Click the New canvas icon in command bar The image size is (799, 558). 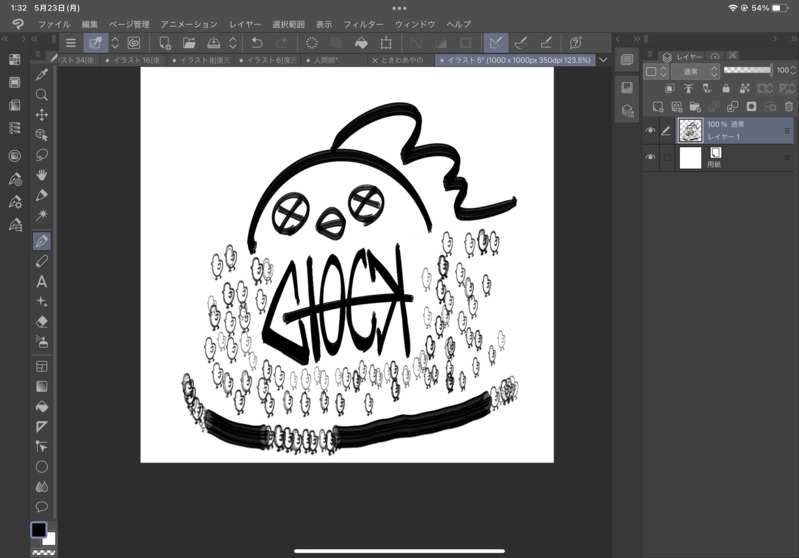tap(165, 43)
